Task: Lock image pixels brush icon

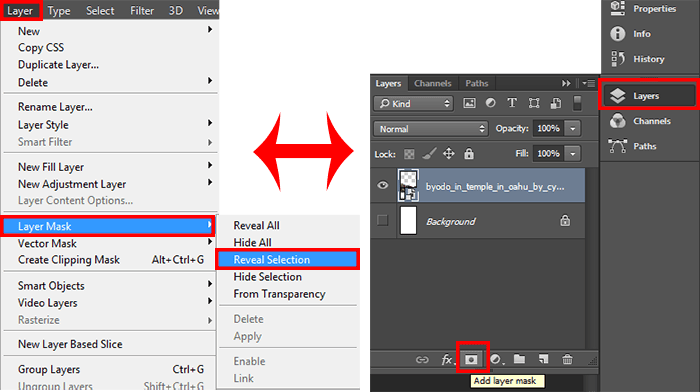Action: 429,154
